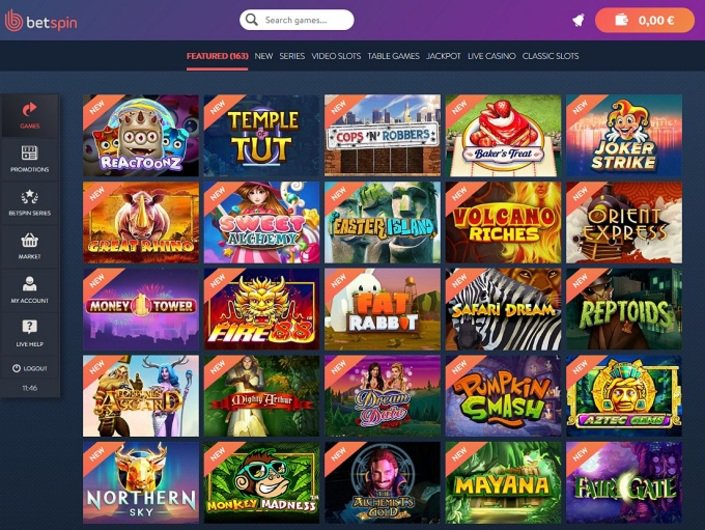Screen dimensions: 705x530
Task: Click the Search games input field
Action: (x=297, y=20)
